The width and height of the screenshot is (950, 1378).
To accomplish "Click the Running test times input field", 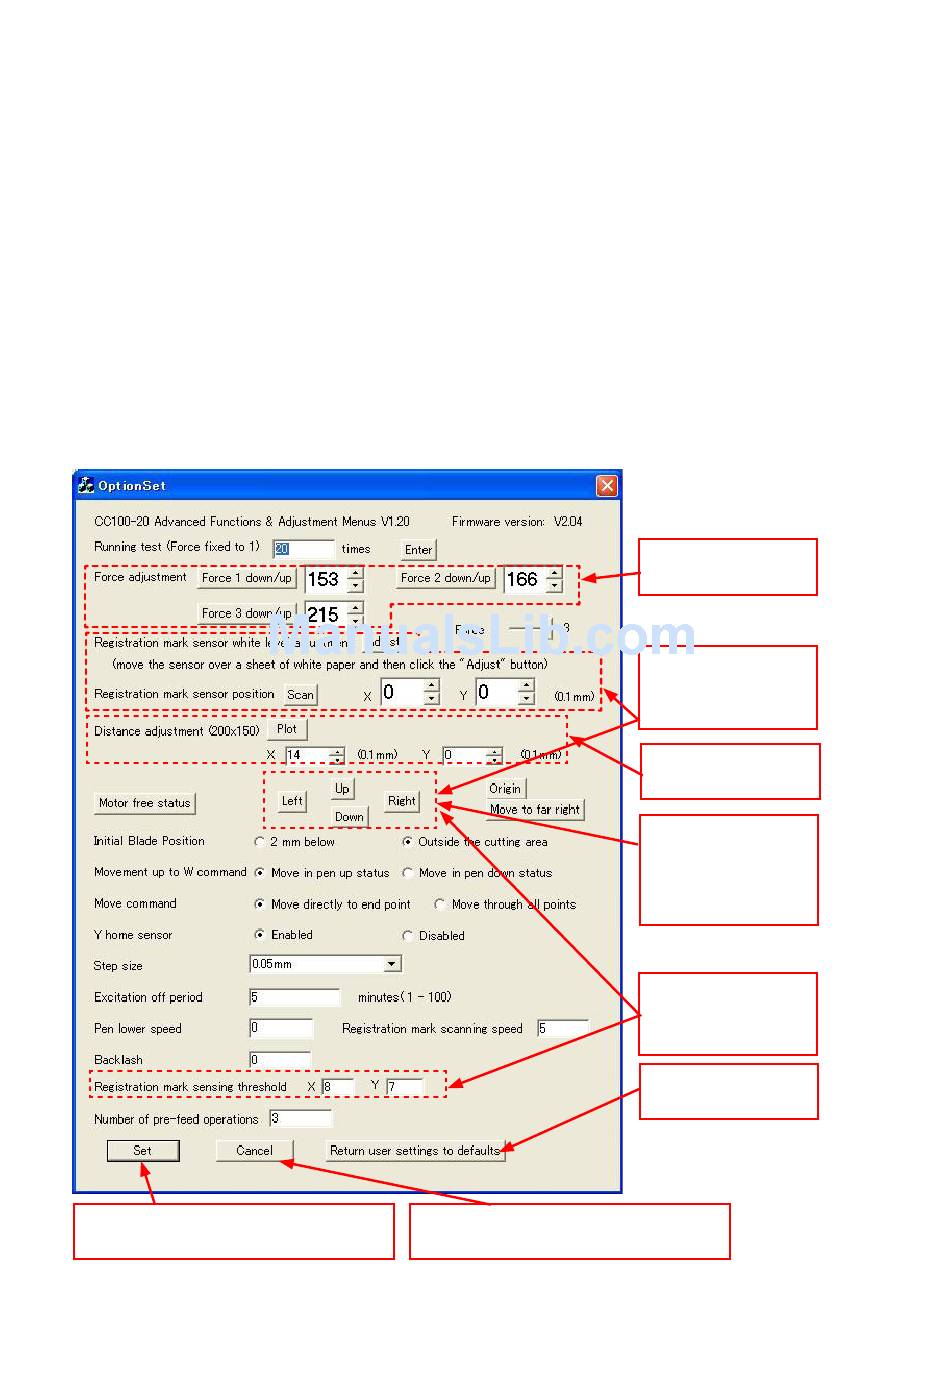I will 304,549.
